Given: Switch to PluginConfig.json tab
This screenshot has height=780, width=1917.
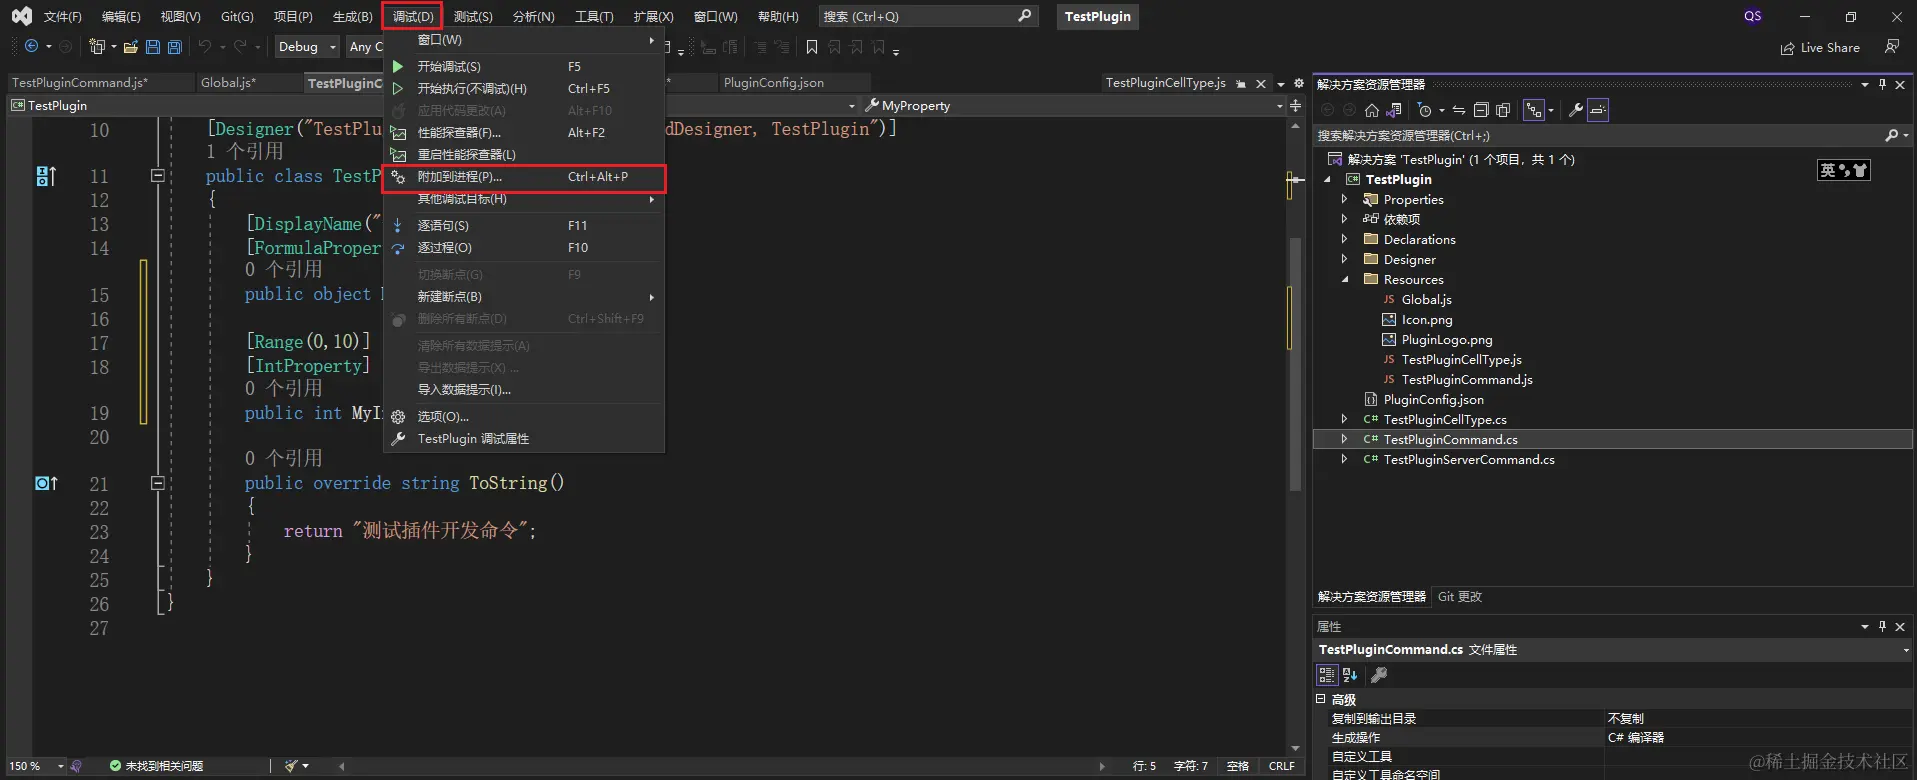Looking at the screenshot, I should click(774, 83).
